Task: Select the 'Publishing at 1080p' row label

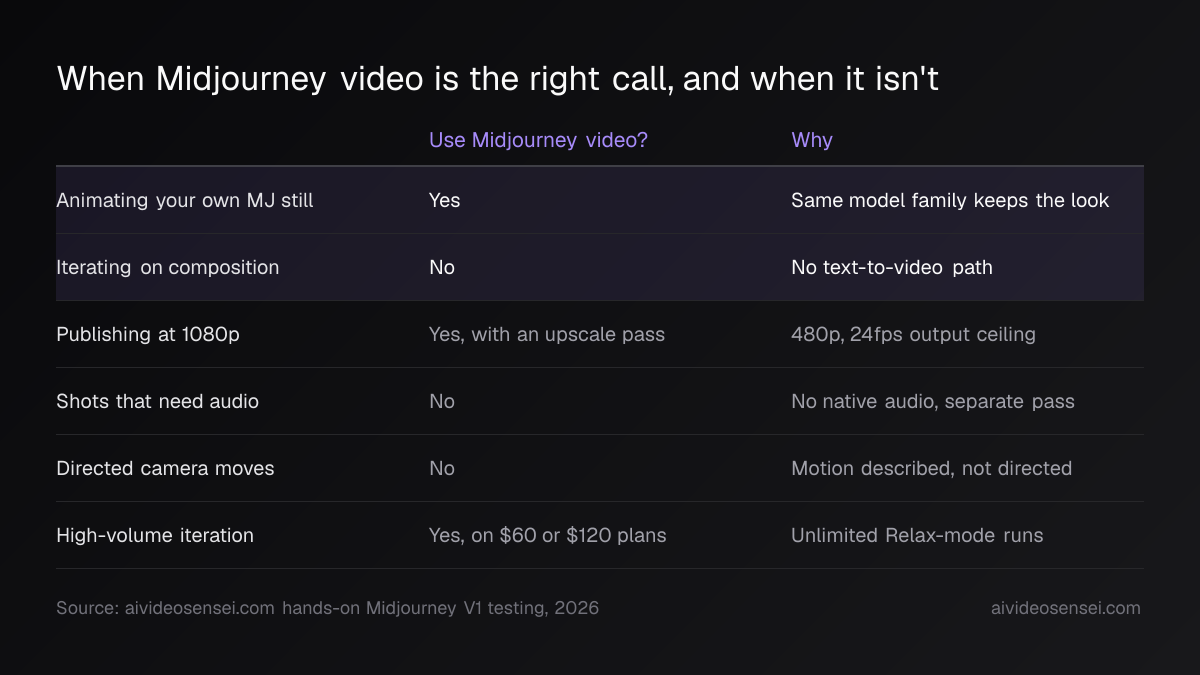Action: 148,334
